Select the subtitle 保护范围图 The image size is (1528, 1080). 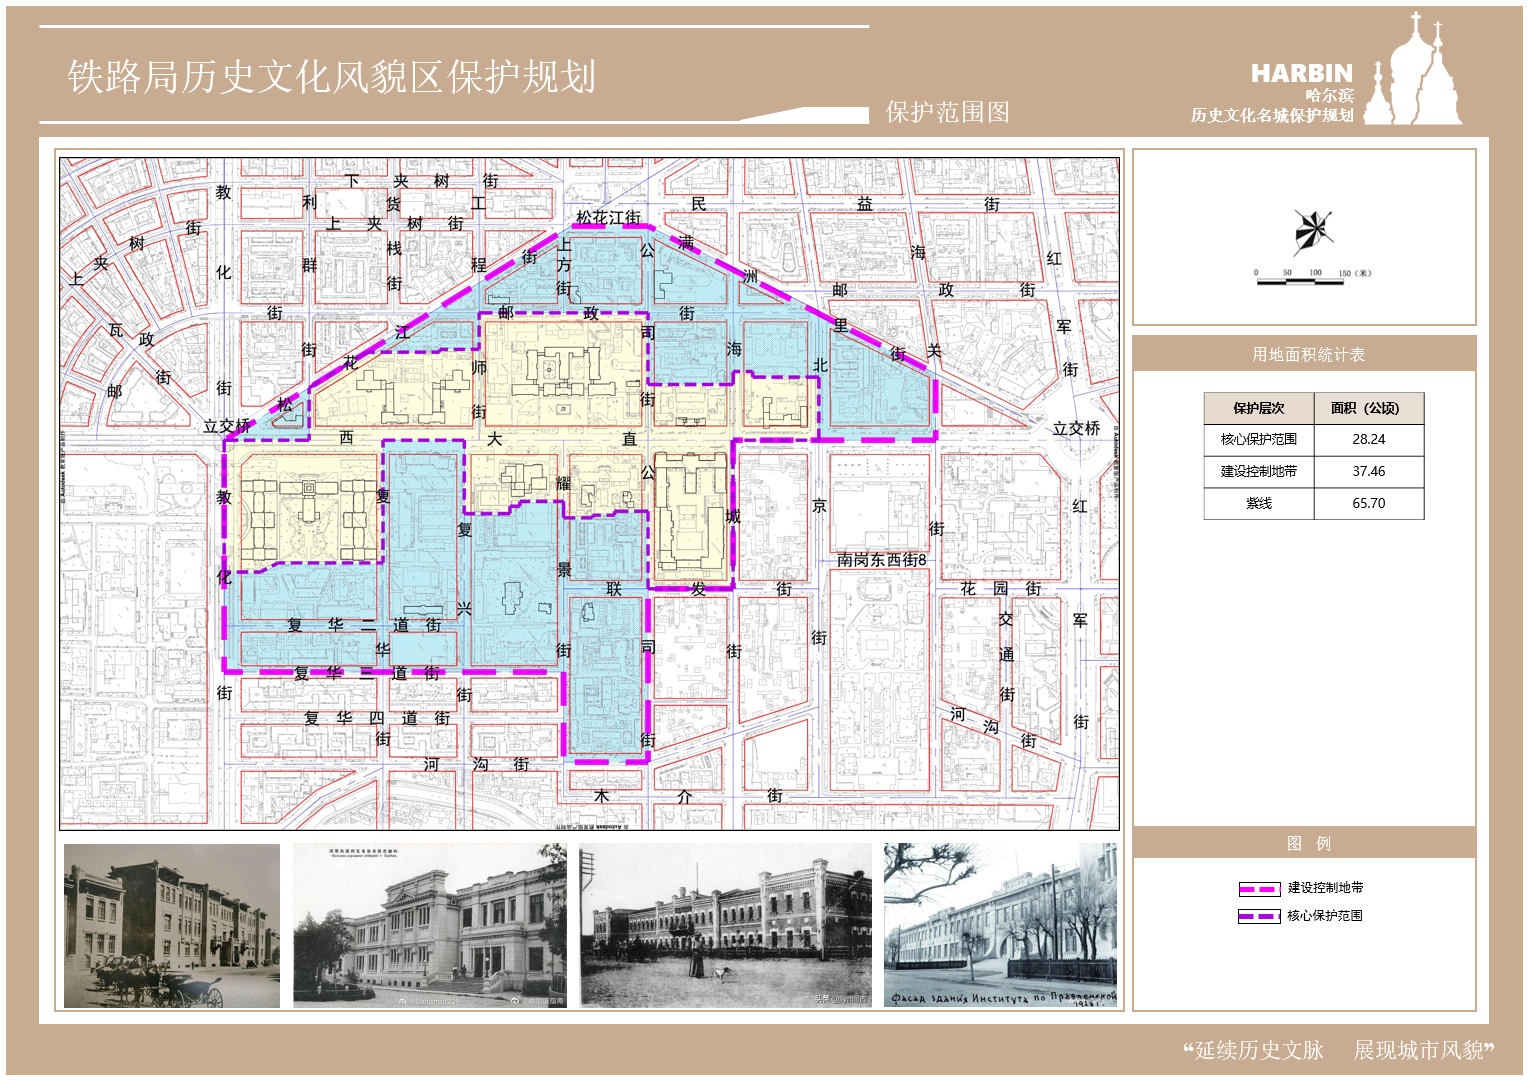pos(947,112)
